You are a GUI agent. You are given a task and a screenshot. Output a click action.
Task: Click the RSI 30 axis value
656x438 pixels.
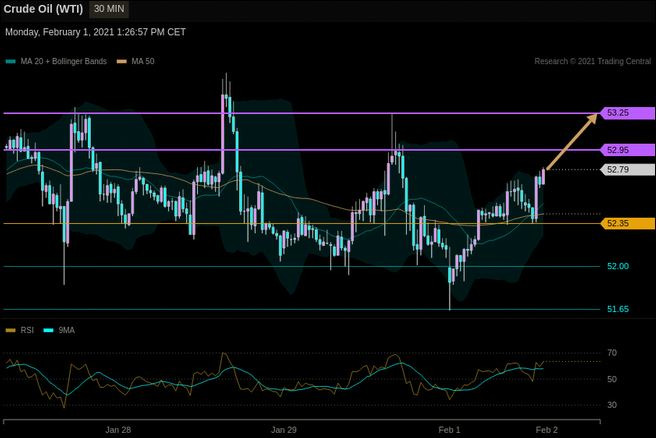pyautogui.click(x=612, y=405)
